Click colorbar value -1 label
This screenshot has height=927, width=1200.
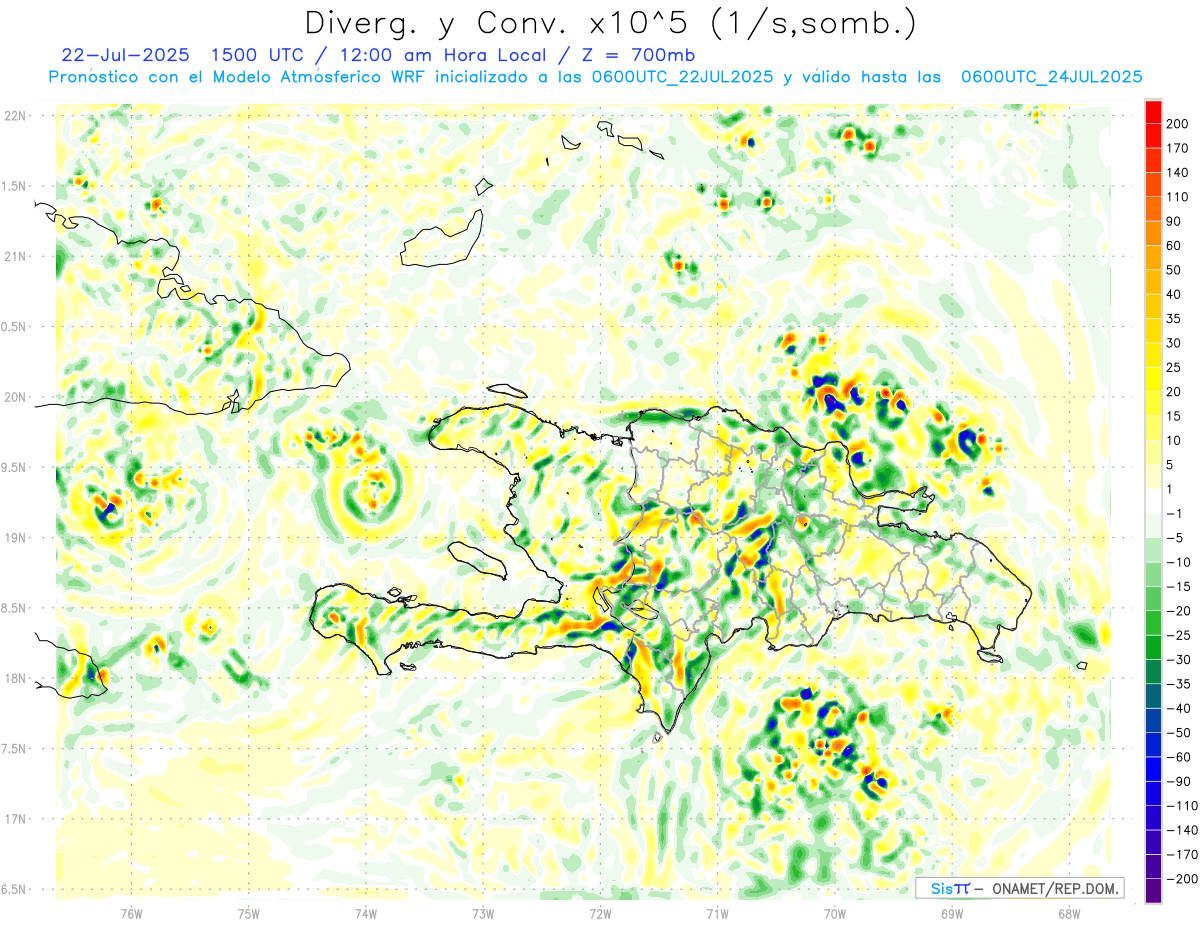(1174, 513)
